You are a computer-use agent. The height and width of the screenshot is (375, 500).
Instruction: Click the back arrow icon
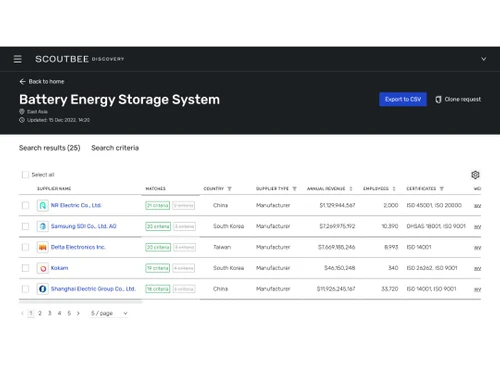pyautogui.click(x=22, y=82)
